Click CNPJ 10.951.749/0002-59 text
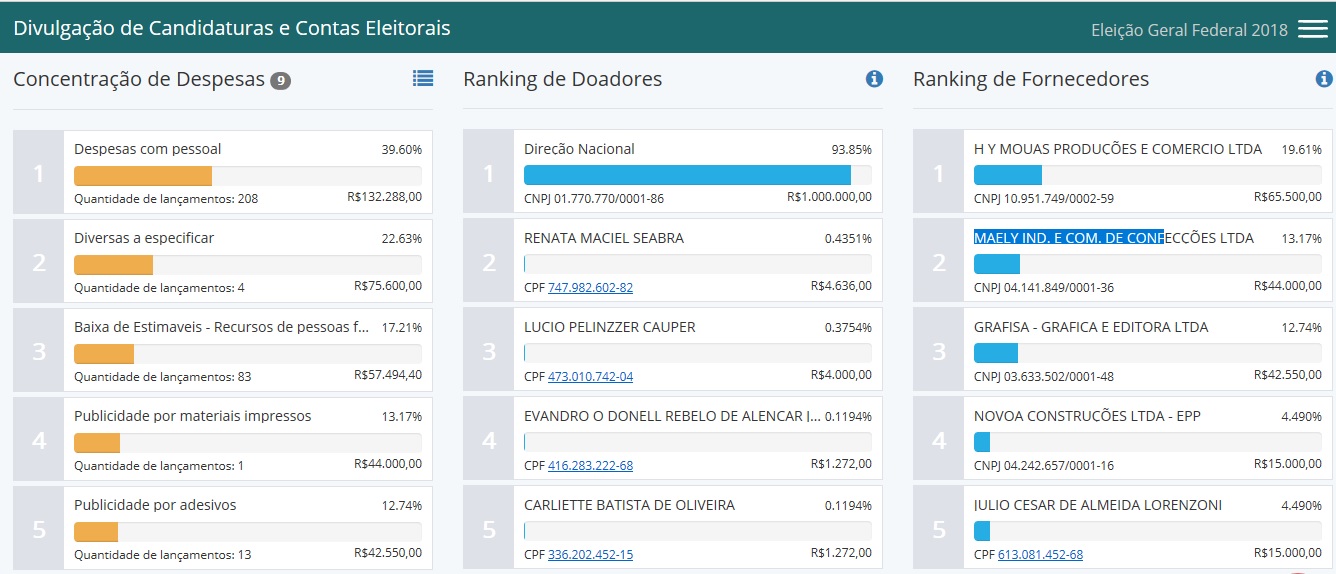This screenshot has width=1336, height=574. 1044,198
